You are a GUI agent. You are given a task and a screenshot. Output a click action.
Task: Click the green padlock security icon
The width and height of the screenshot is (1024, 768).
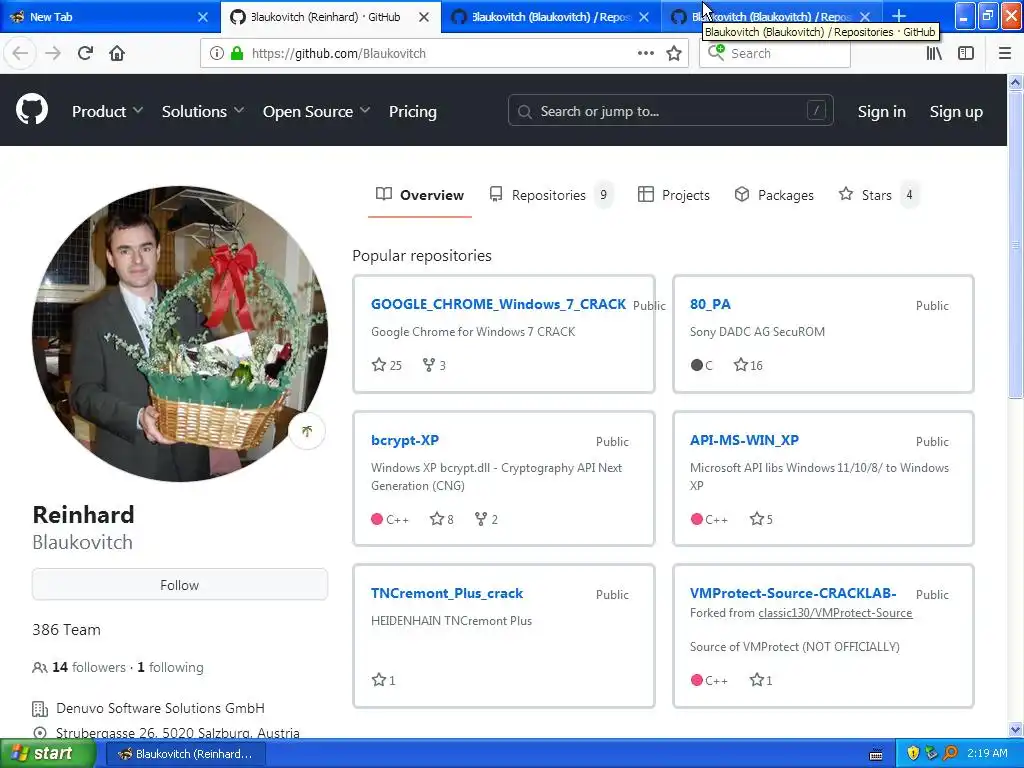point(237,53)
